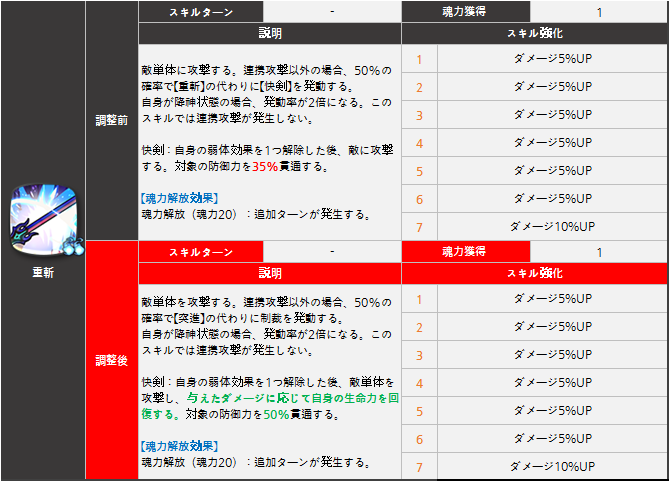Click the red 35% penetration value
The width and height of the screenshot is (669, 481).
pyautogui.click(x=265, y=166)
